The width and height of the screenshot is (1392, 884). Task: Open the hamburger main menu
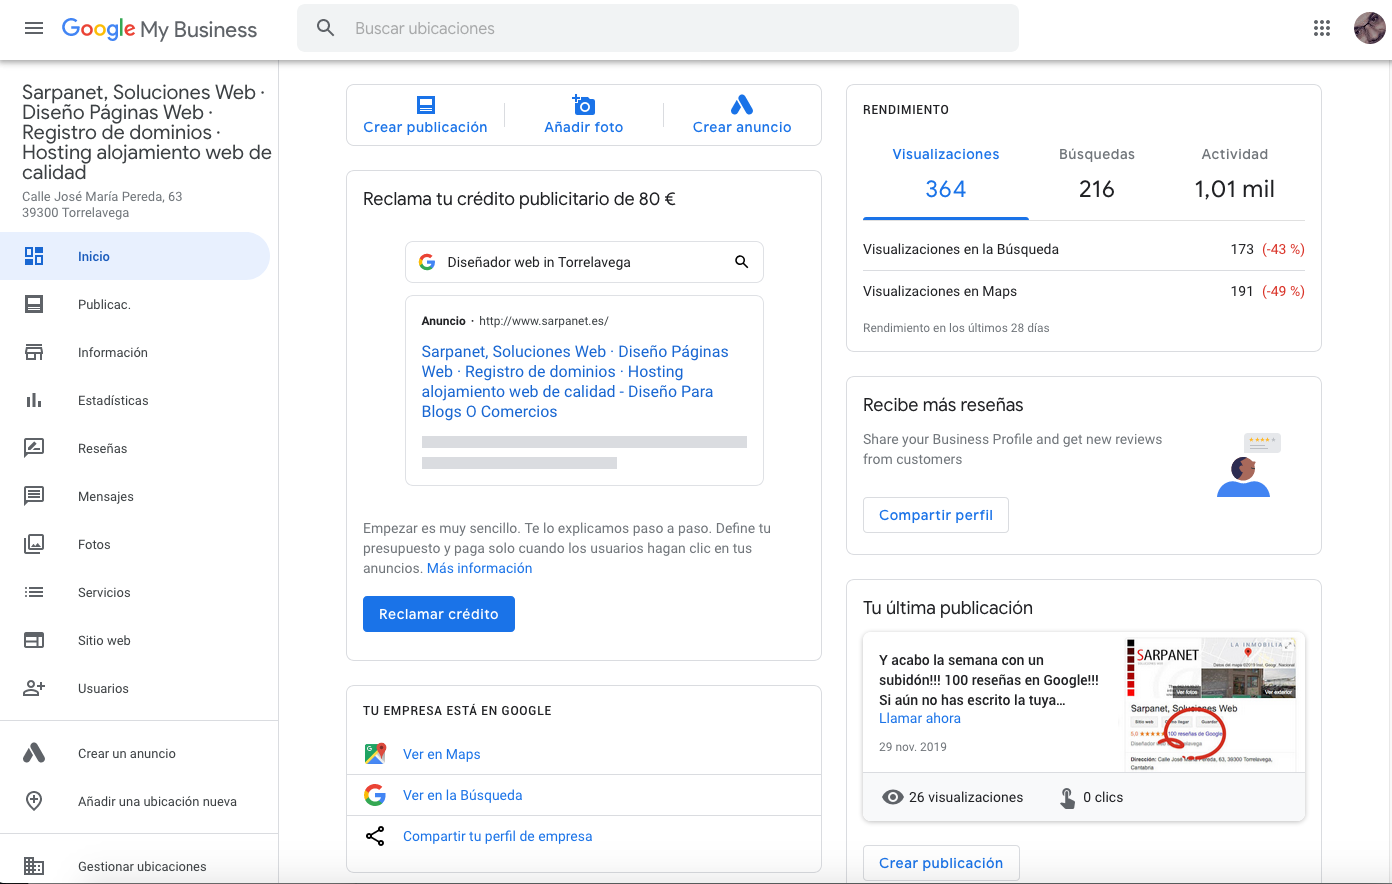pyautogui.click(x=34, y=28)
